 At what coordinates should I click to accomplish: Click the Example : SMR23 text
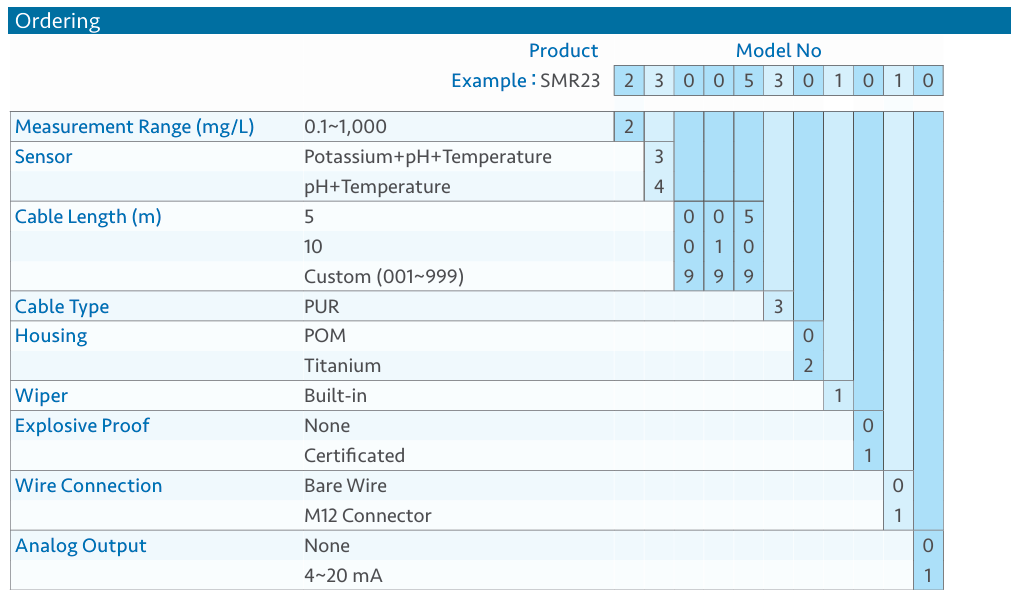[x=525, y=81]
